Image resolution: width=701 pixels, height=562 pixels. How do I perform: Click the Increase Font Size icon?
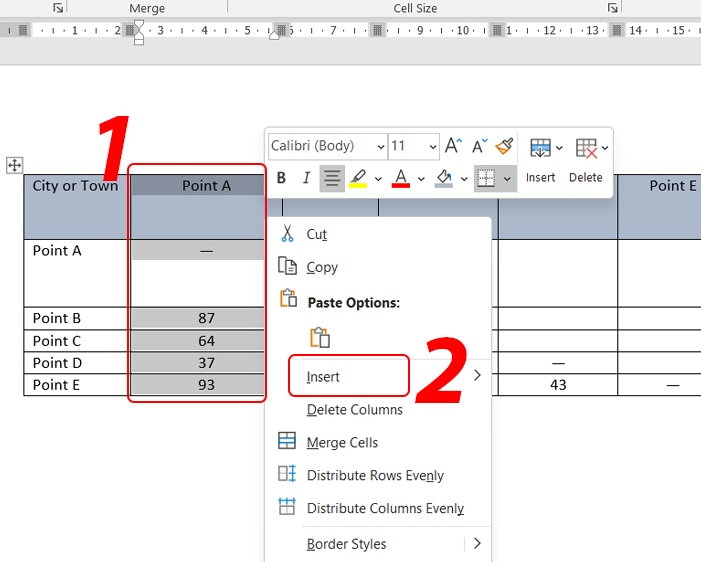[x=453, y=146]
